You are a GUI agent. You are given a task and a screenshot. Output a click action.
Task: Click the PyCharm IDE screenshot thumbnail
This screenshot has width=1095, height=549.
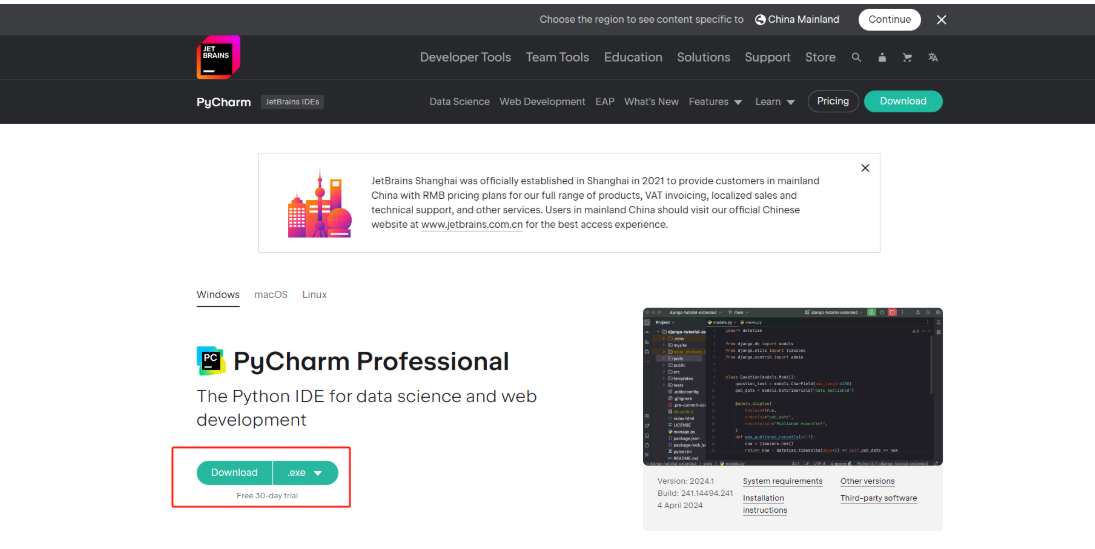coord(793,387)
